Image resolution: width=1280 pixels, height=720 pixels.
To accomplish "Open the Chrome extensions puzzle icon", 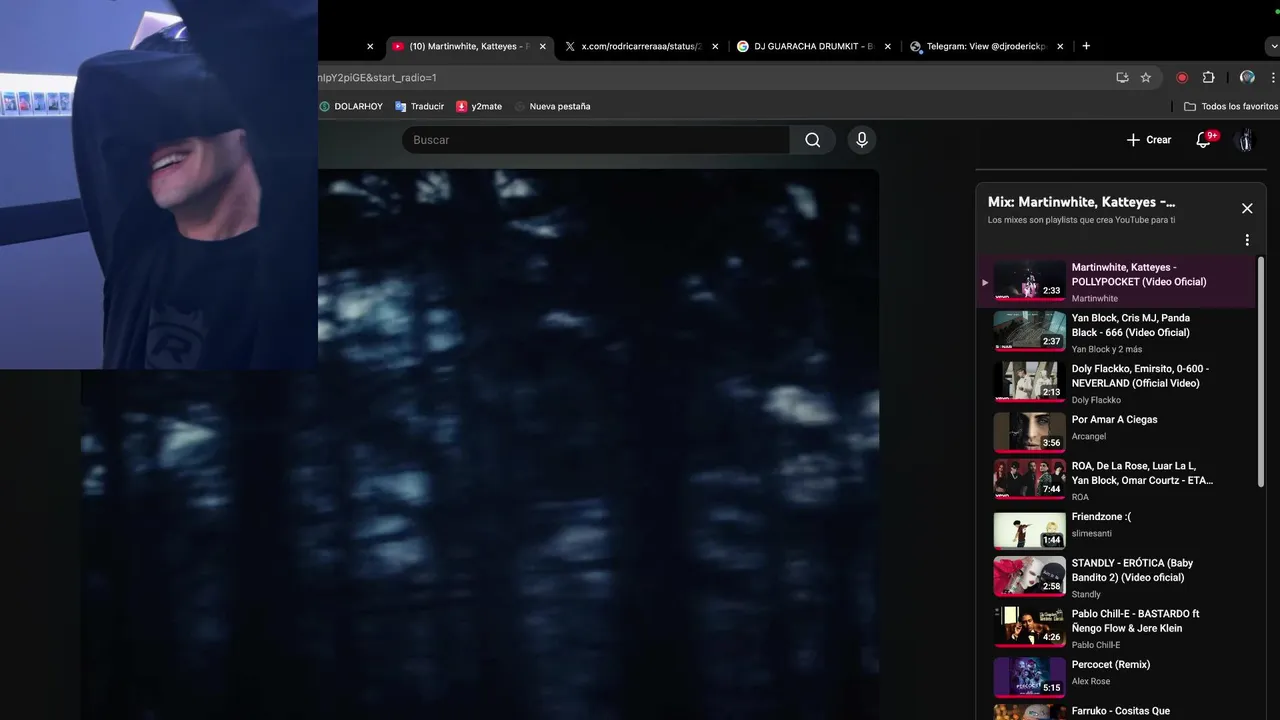I will pos(1208,77).
